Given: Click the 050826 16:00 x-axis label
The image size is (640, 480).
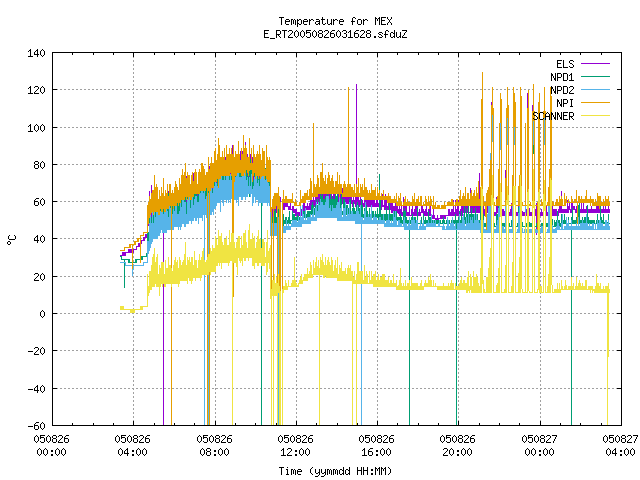Looking at the screenshot, I should [x=377, y=446].
